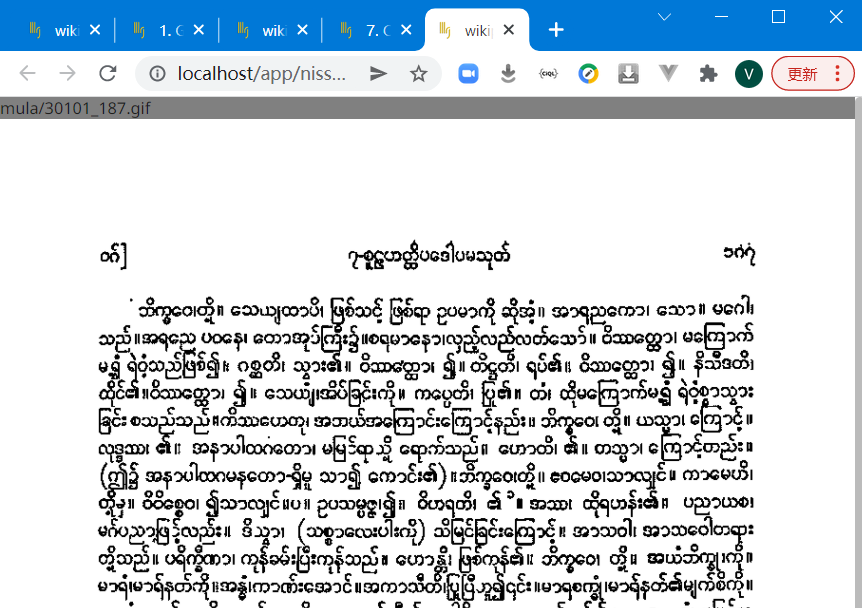Click the send page arrow icon
This screenshot has height=608, width=862.
(378, 74)
